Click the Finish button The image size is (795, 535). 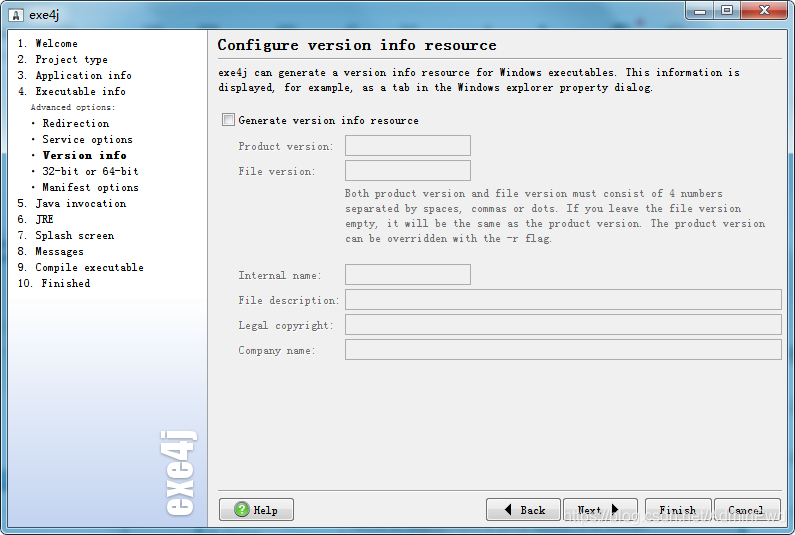tap(678, 509)
